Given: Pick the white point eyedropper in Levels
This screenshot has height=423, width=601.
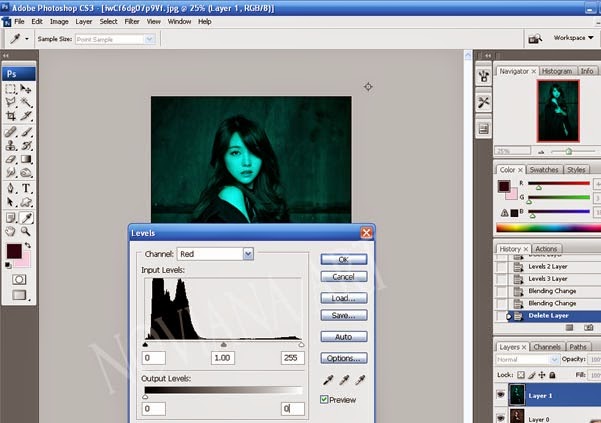Looking at the screenshot, I should [360, 380].
